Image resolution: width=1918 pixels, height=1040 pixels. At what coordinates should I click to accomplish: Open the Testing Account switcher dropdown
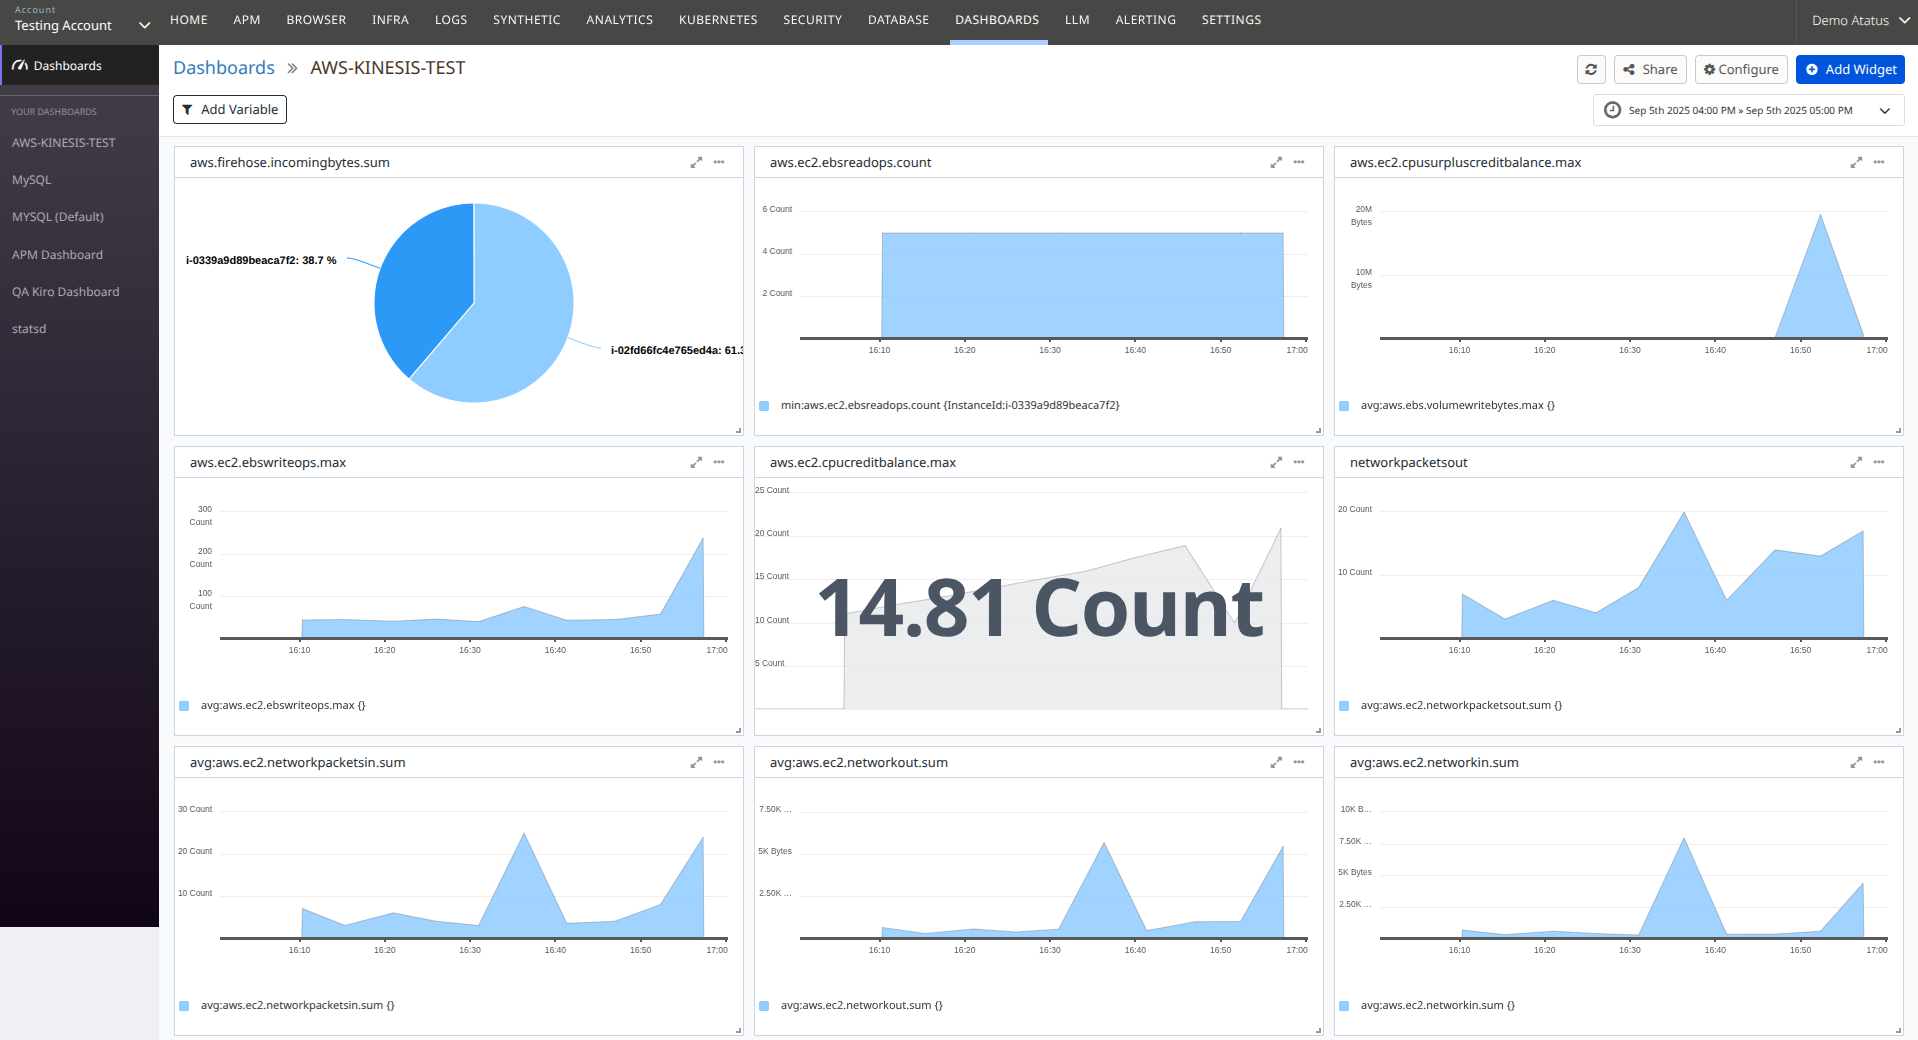click(80, 22)
